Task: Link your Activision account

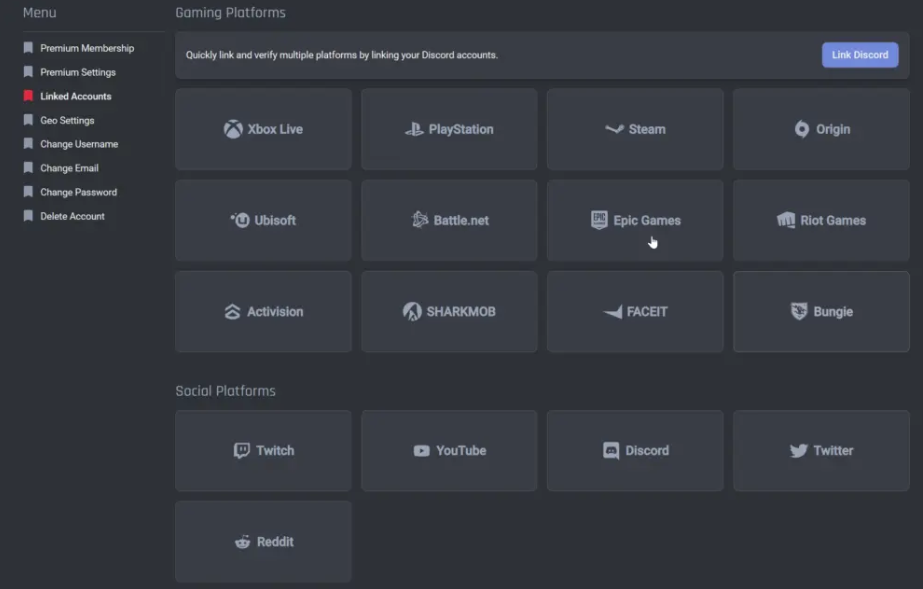Action: click(x=263, y=311)
